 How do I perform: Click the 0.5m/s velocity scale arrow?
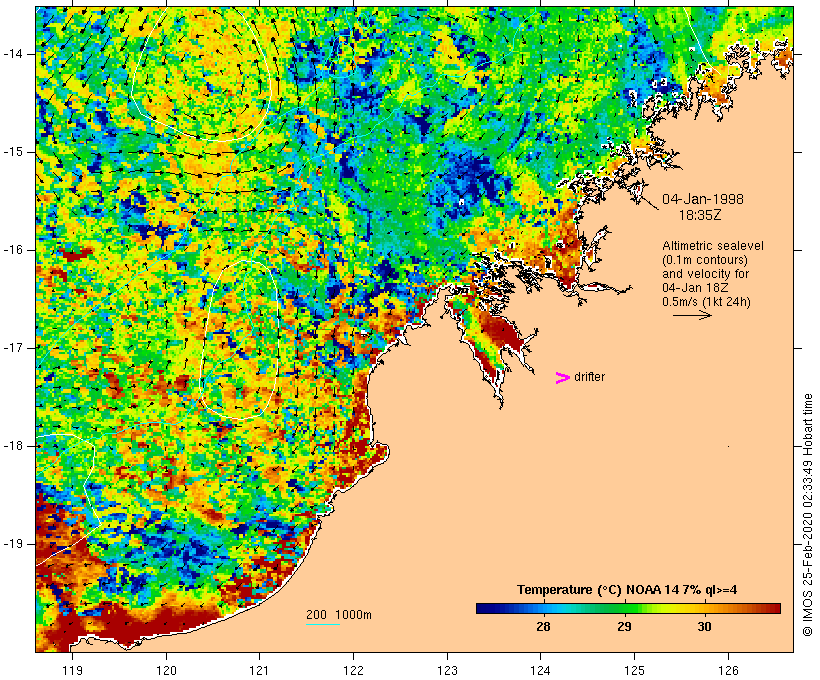point(691,315)
